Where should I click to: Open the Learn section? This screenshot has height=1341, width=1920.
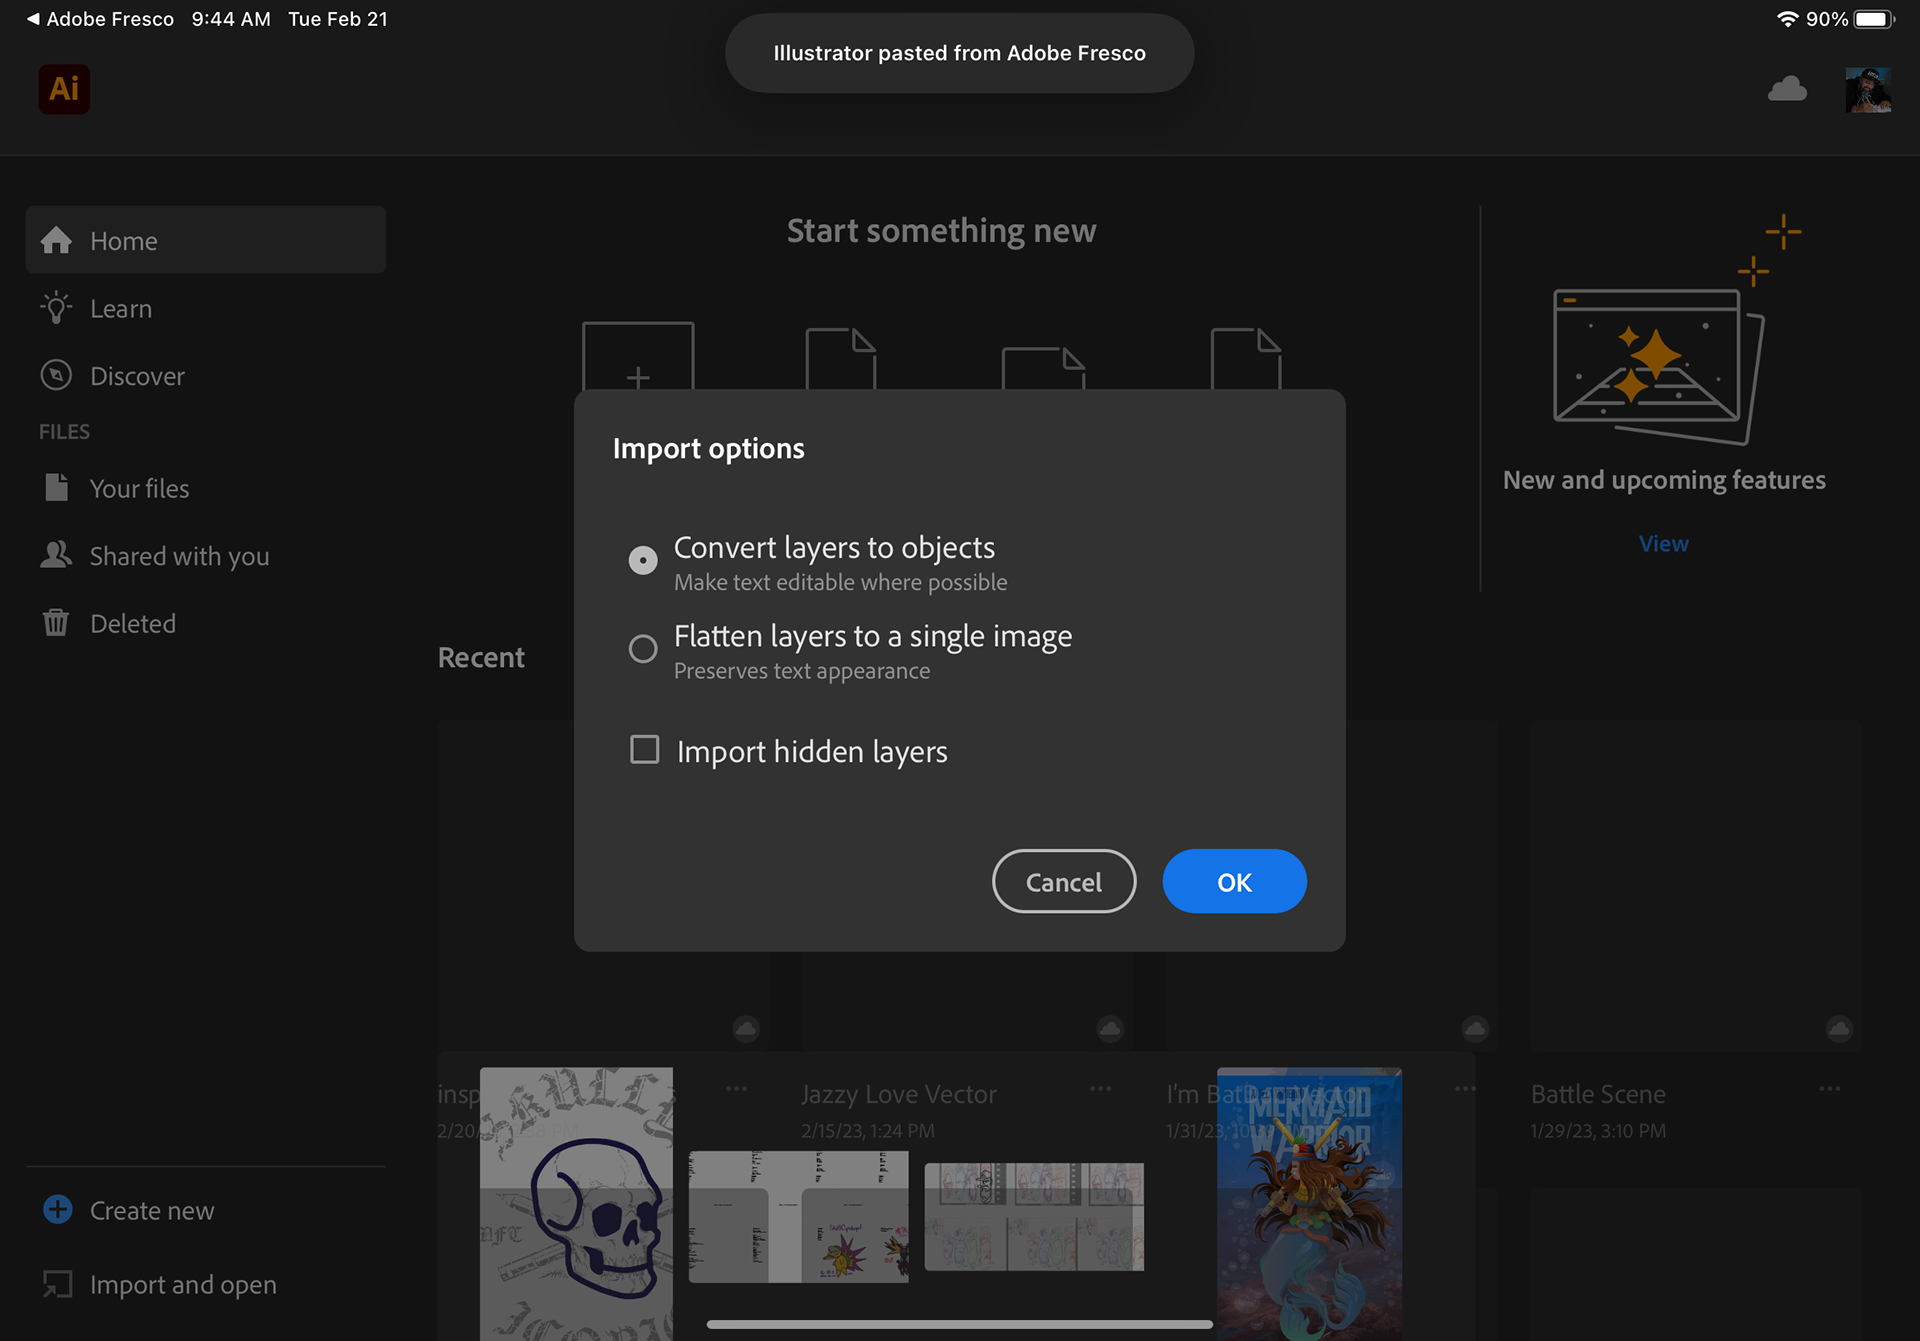tap(206, 308)
